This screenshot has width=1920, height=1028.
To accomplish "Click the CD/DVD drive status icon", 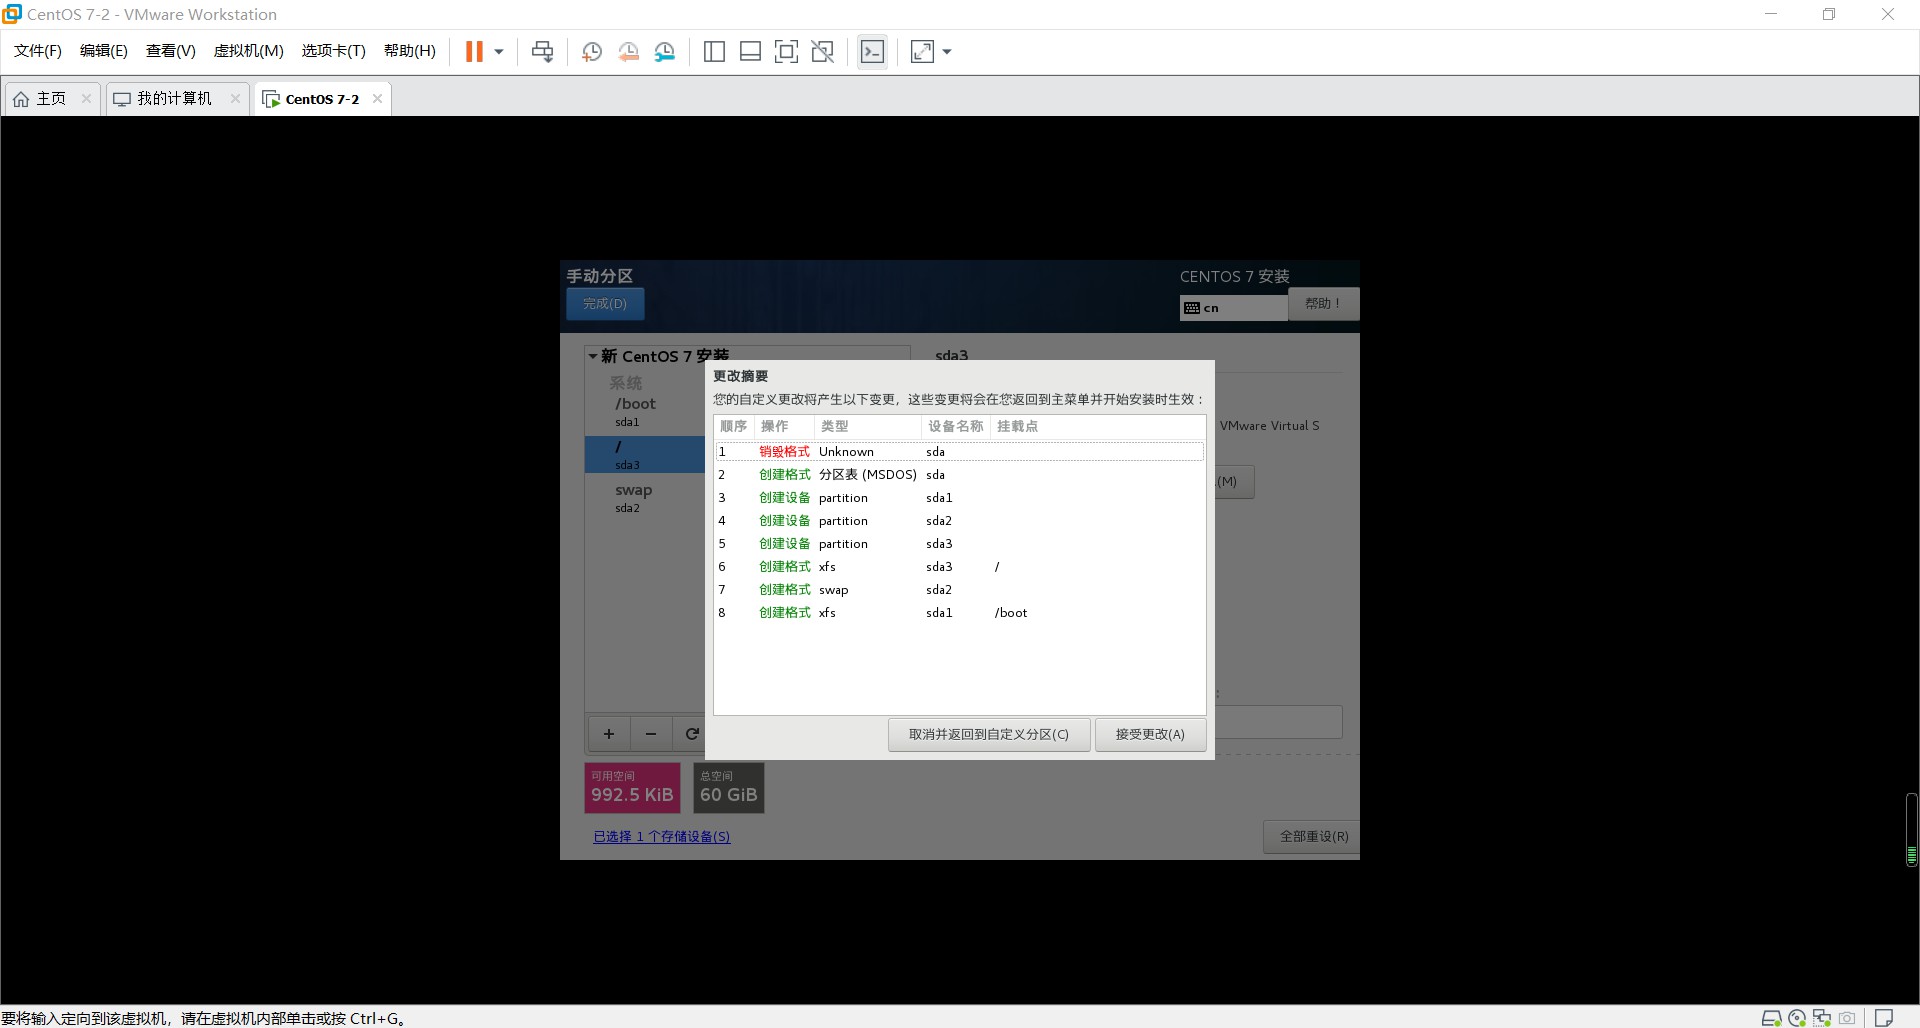I will (x=1797, y=1018).
